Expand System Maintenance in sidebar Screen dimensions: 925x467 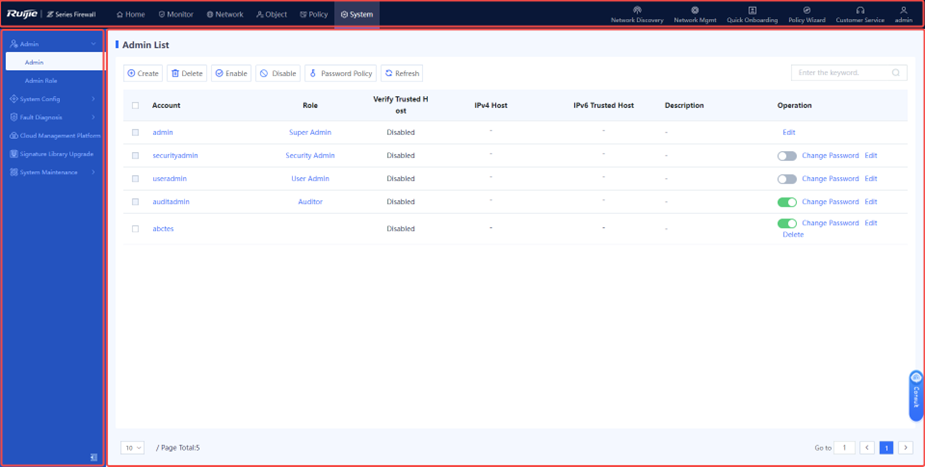[x=93, y=172]
